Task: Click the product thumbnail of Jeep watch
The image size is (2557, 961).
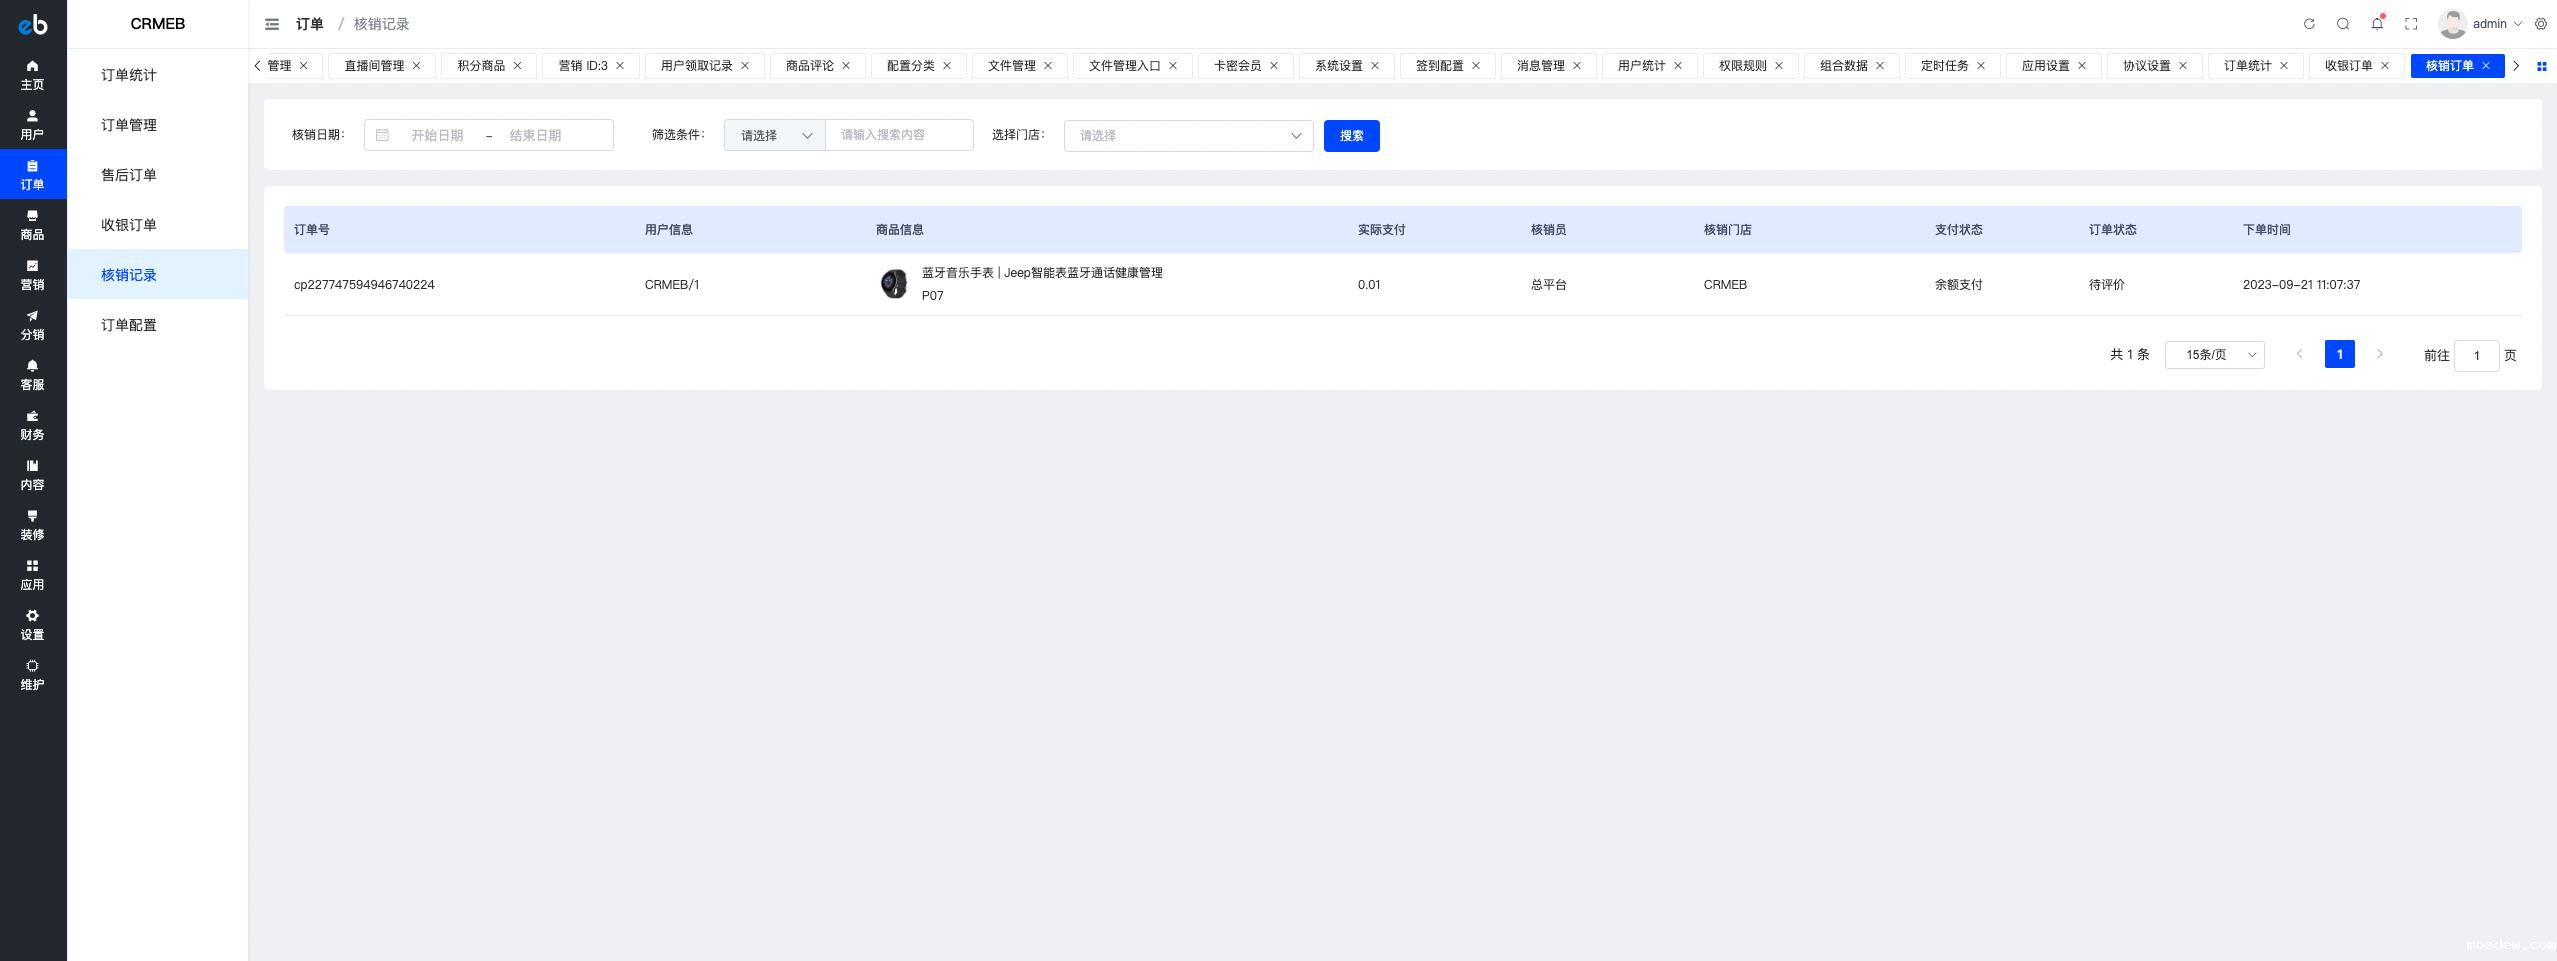Action: (x=893, y=284)
